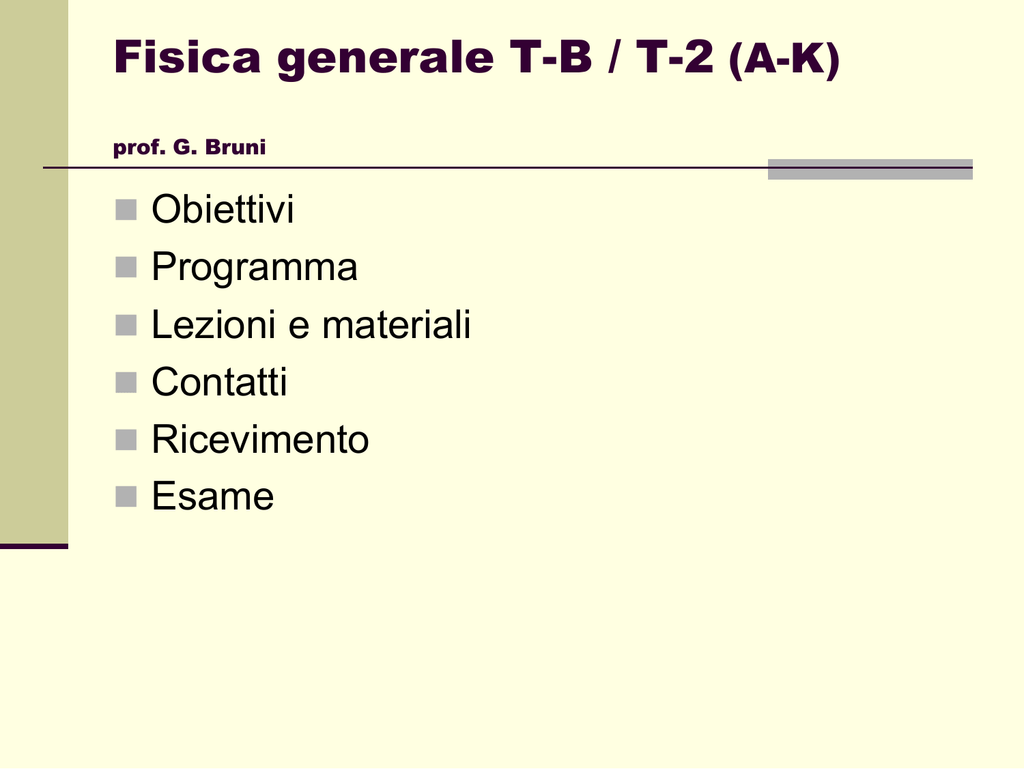Image resolution: width=1024 pixels, height=769 pixels.
Task: Select the Programma list entry
Action: click(x=254, y=267)
